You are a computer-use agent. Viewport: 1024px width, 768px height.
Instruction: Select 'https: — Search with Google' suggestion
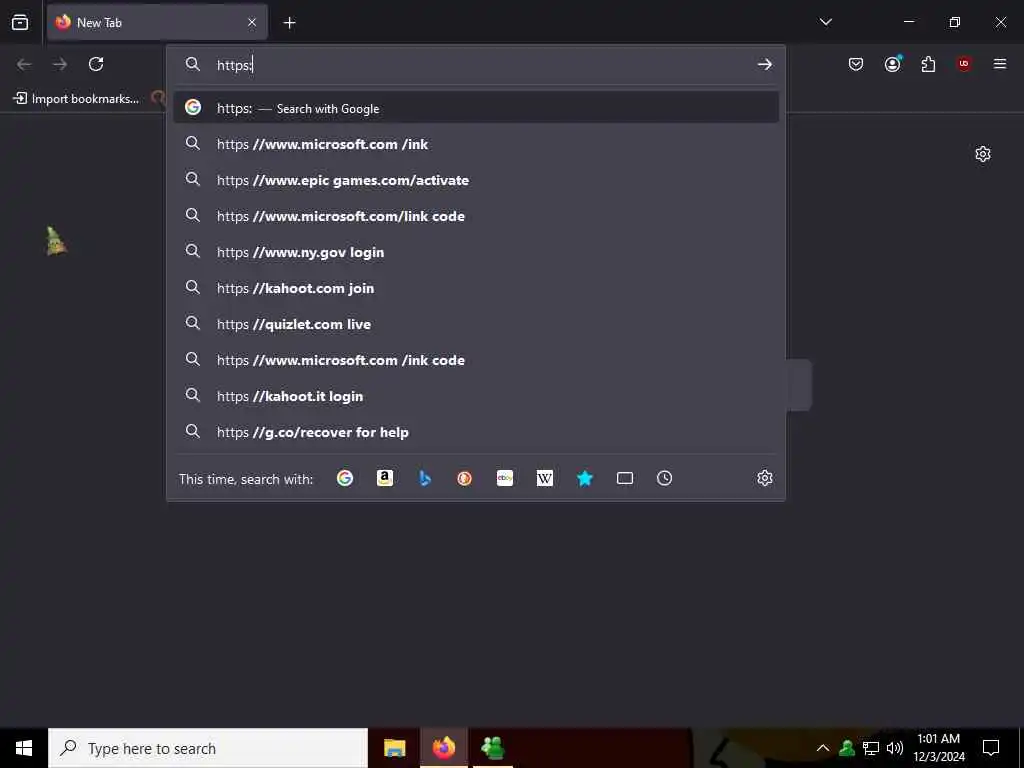tap(476, 108)
